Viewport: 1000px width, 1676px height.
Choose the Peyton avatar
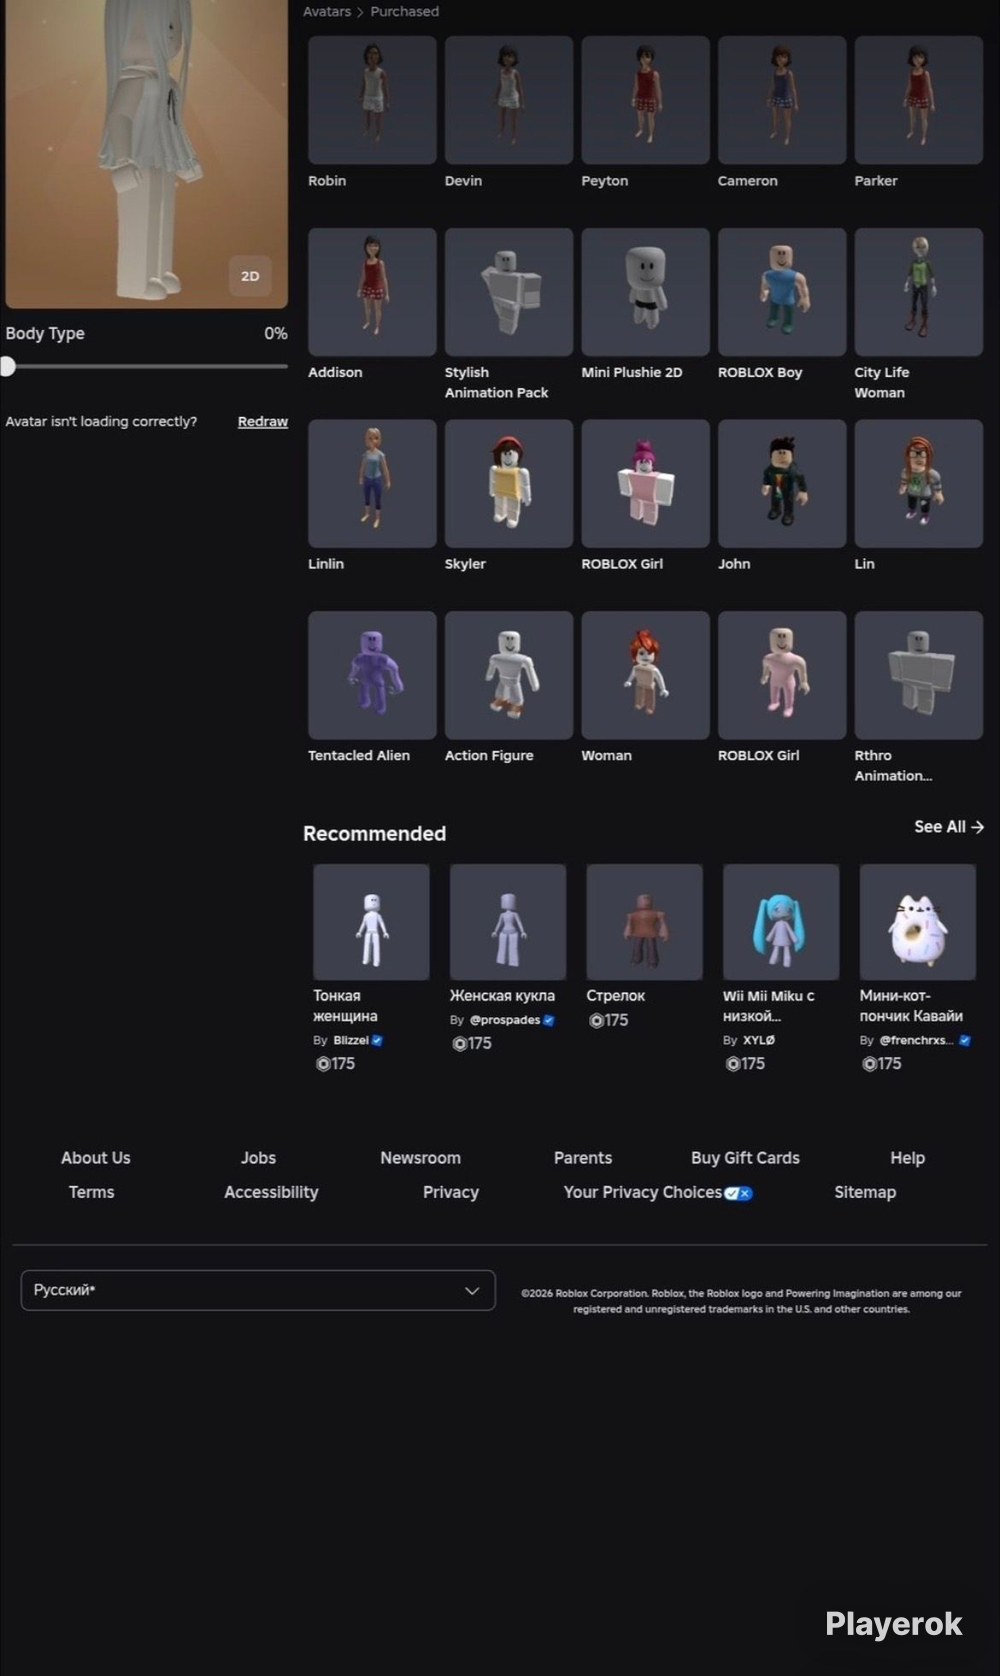645,100
